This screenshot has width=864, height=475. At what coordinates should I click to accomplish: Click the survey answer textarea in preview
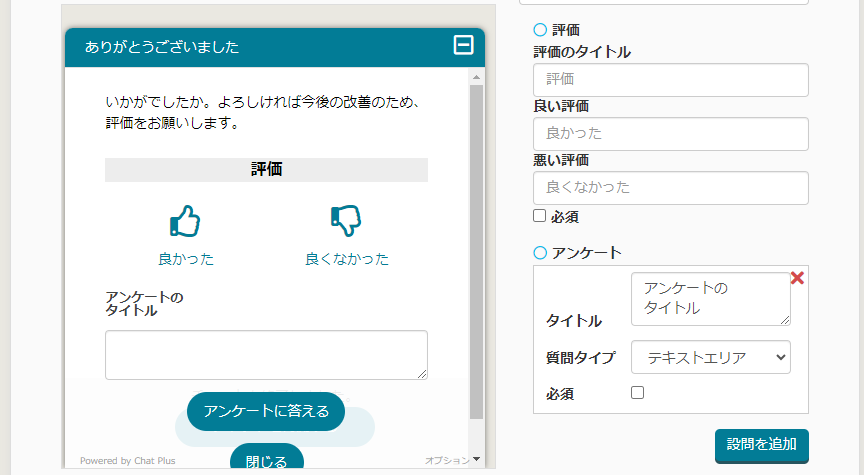pyautogui.click(x=266, y=355)
